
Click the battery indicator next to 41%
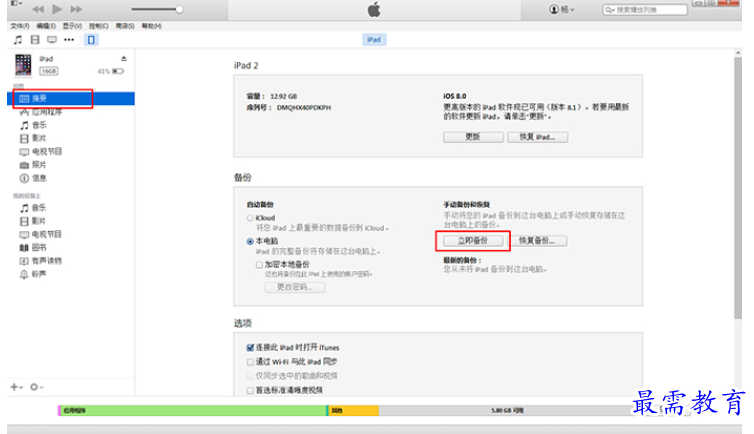118,71
